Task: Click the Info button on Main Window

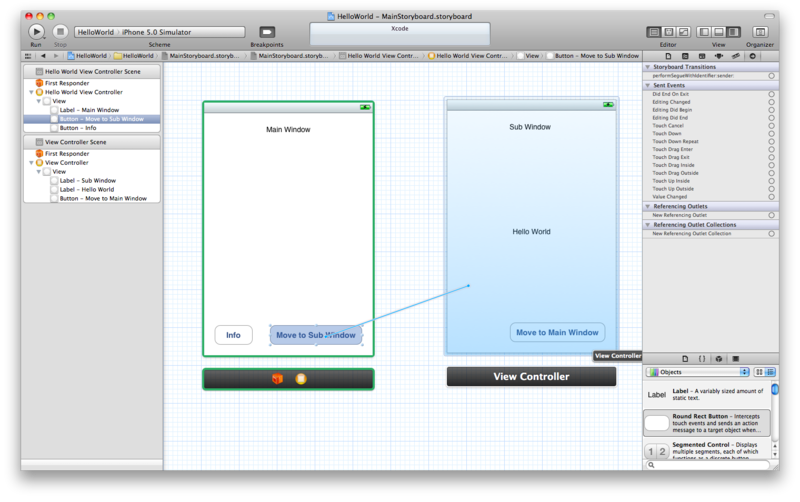Action: click(233, 335)
